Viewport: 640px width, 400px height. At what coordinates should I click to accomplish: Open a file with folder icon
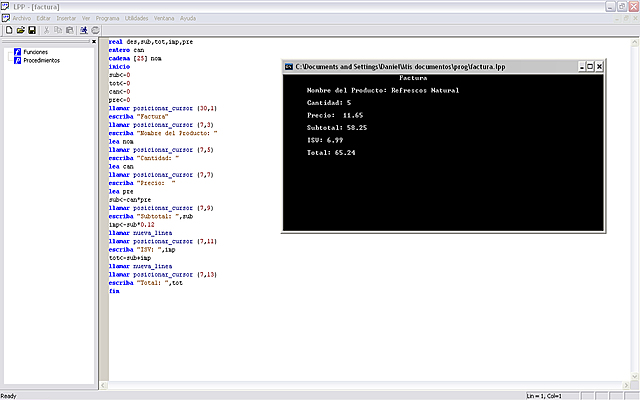[20, 30]
